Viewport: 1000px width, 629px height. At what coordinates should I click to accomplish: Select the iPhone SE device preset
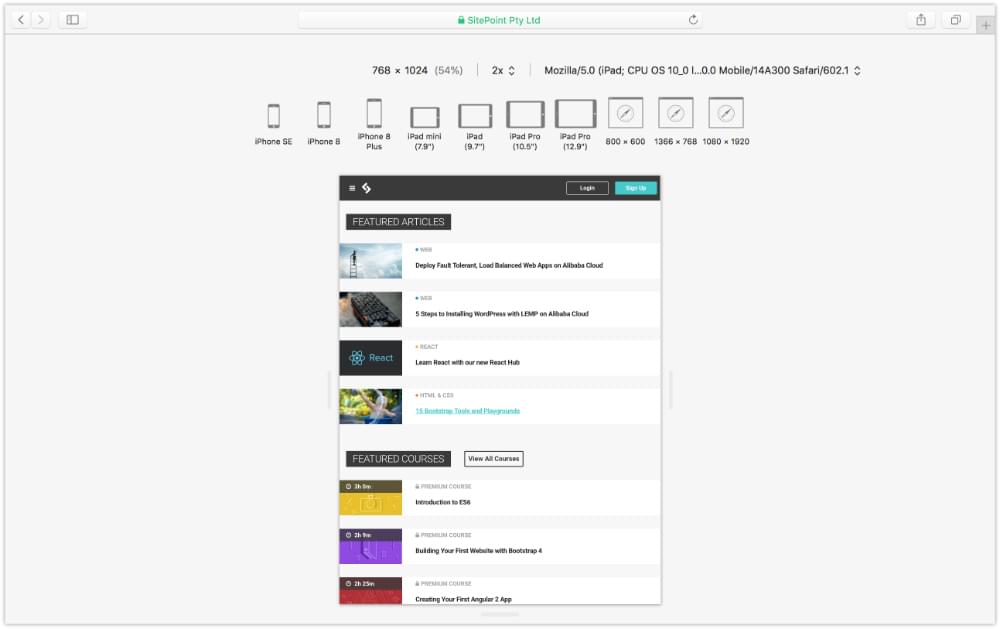click(274, 124)
